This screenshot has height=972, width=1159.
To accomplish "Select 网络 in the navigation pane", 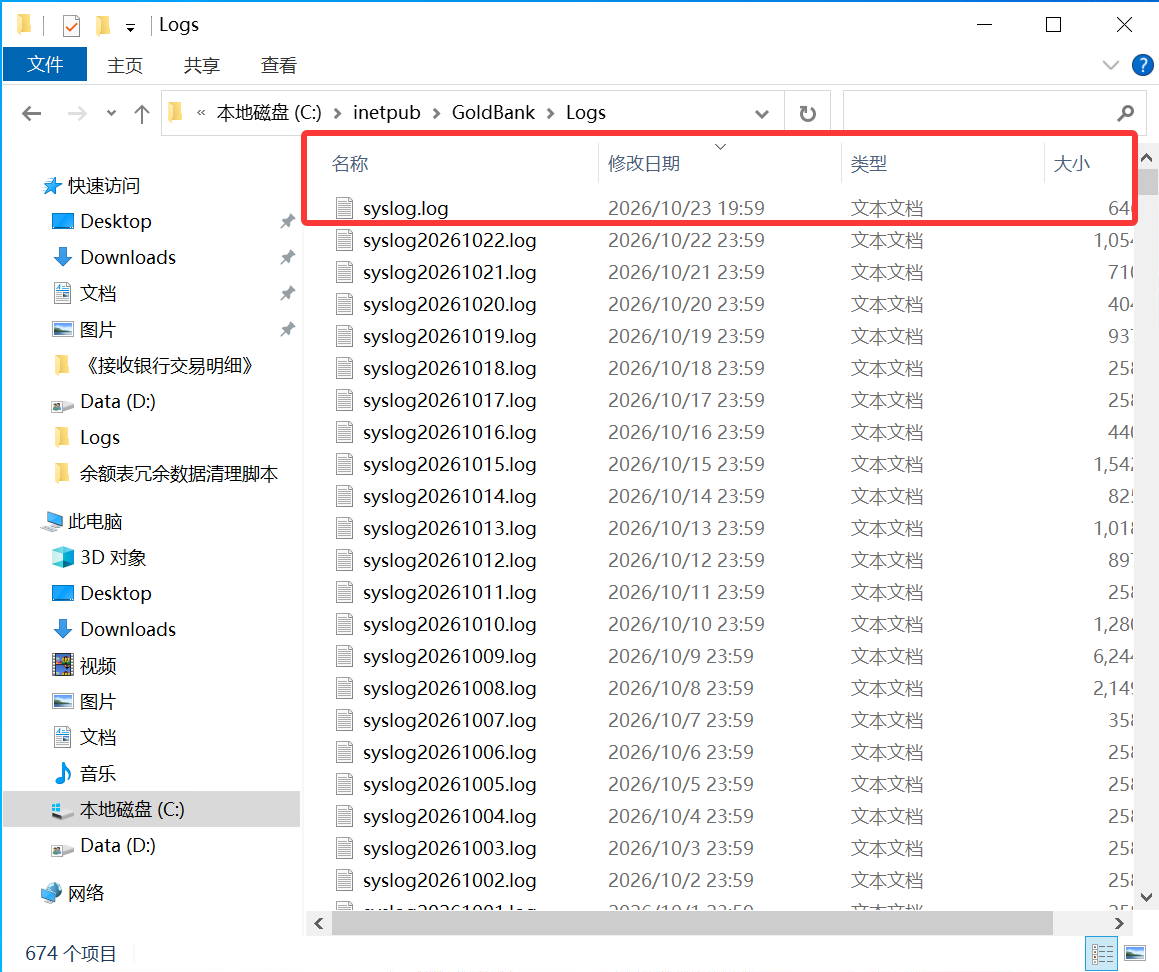I will click(86, 894).
